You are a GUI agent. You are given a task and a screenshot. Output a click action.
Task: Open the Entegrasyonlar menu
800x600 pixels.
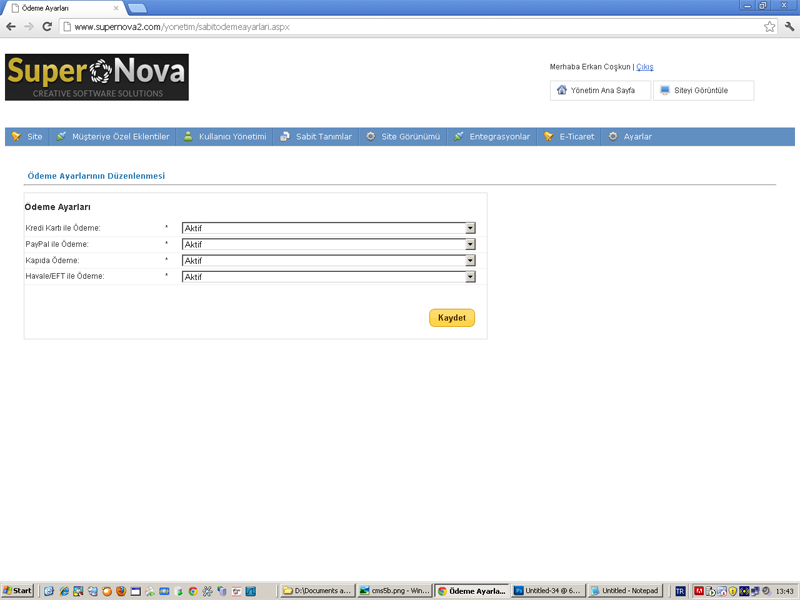(492, 137)
